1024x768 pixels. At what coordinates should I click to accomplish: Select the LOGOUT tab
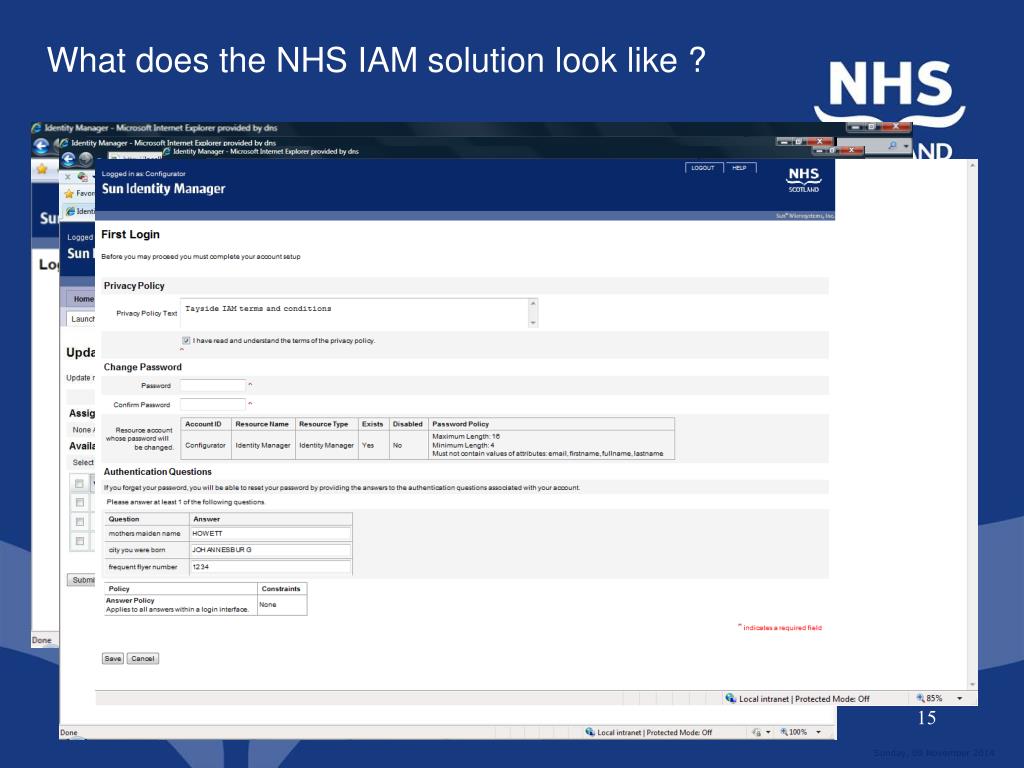tap(703, 168)
